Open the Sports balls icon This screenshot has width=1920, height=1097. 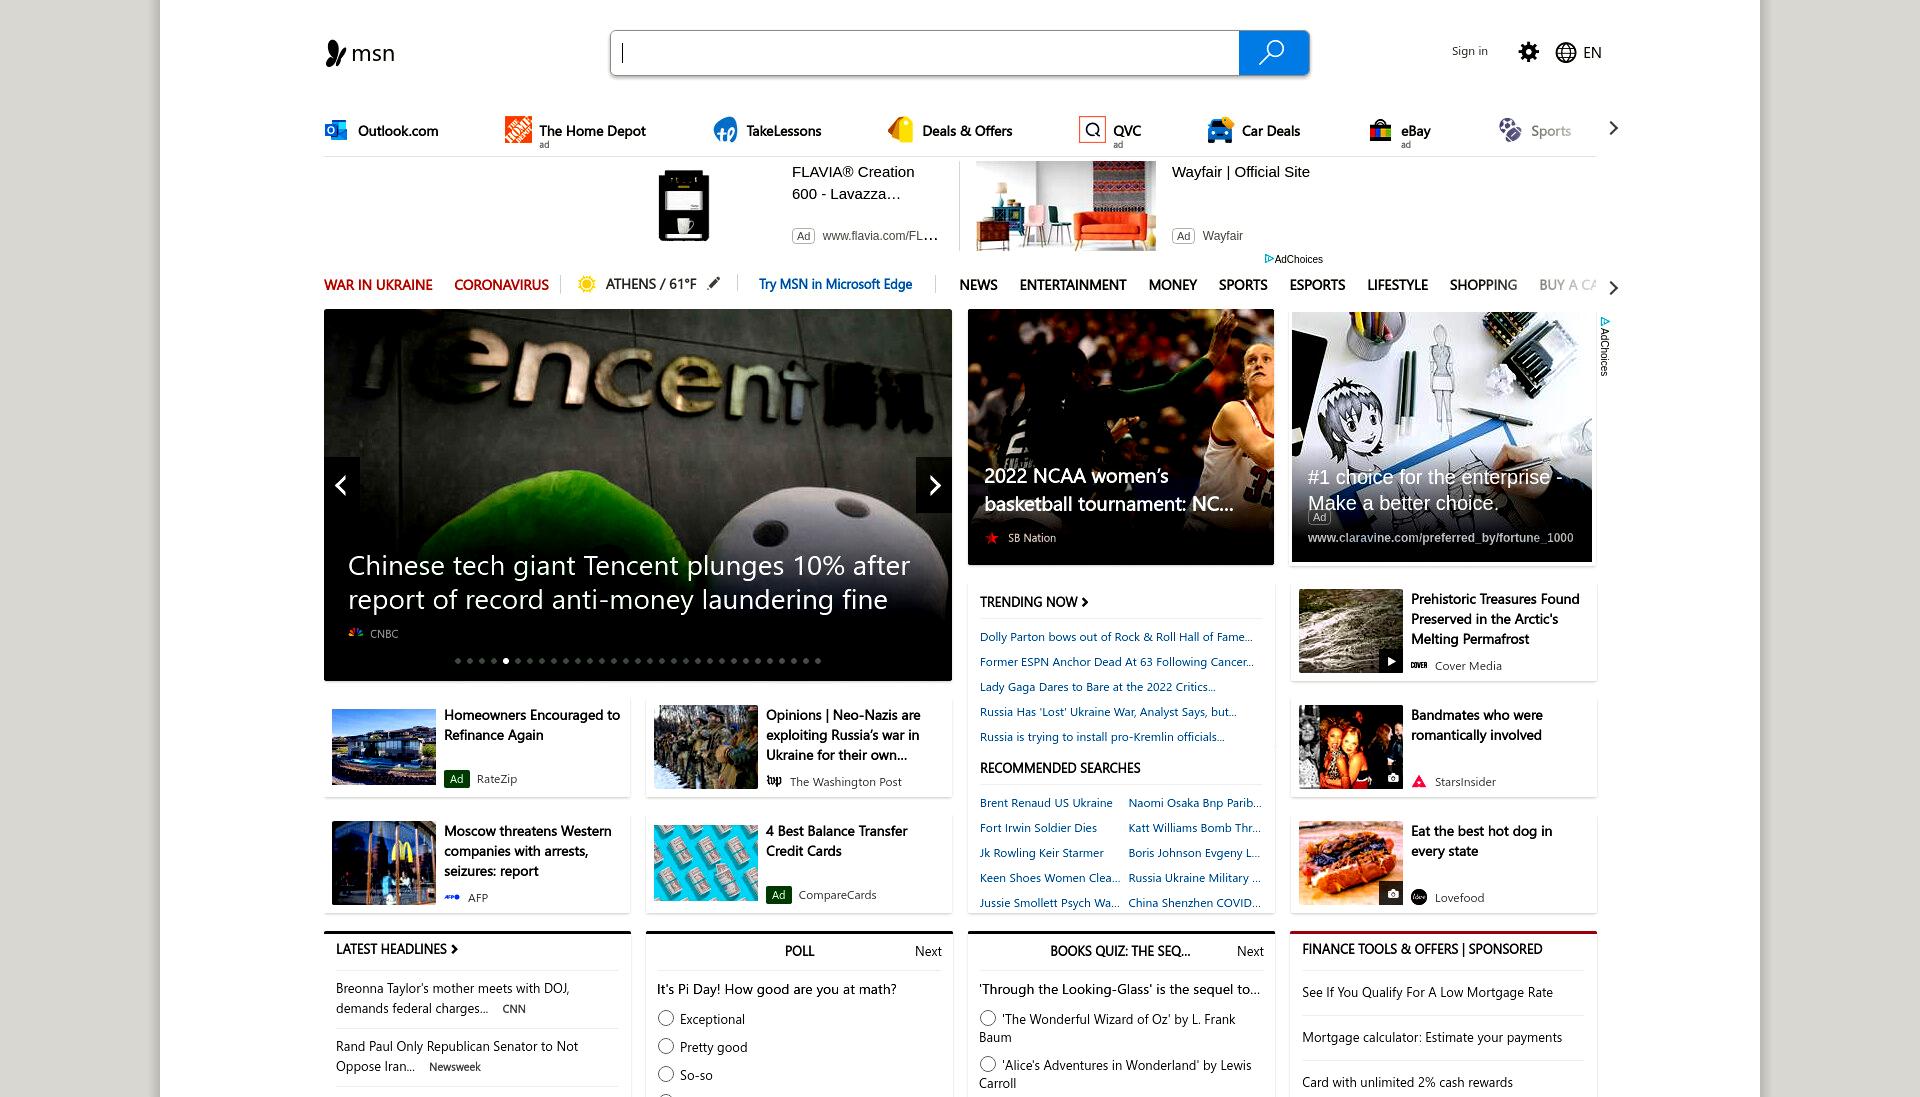tap(1509, 130)
